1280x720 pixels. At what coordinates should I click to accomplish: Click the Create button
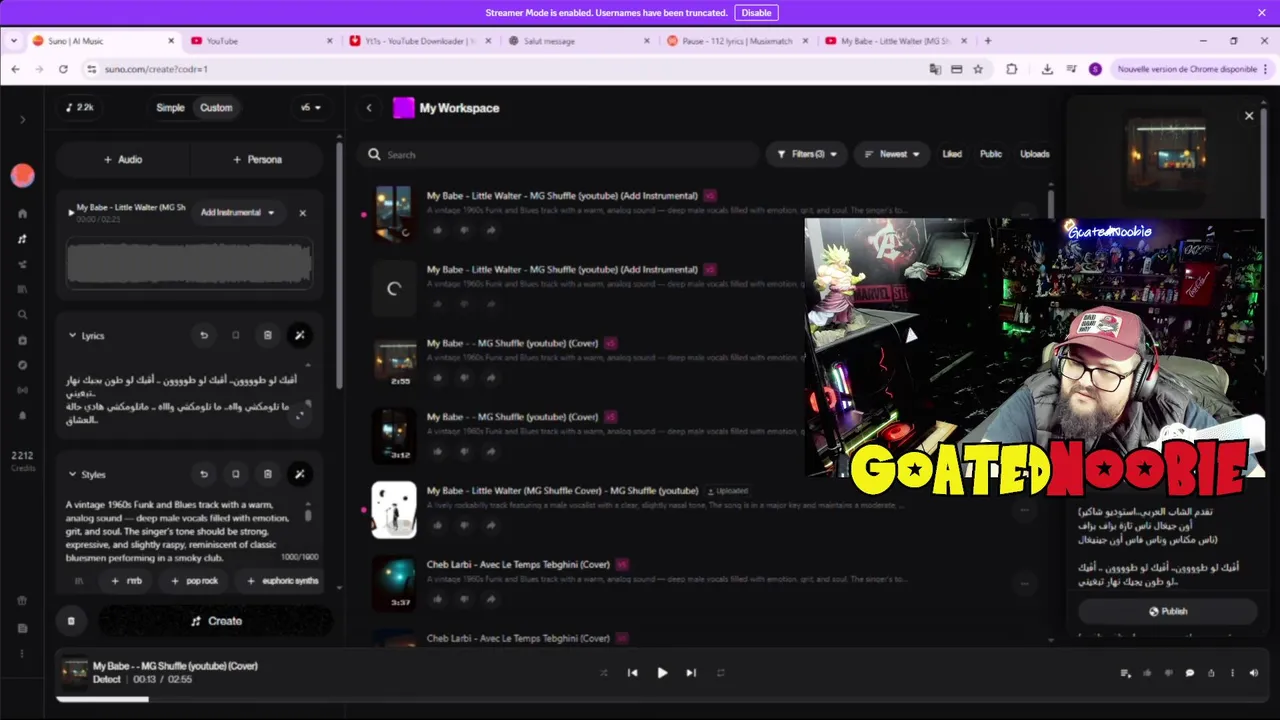[216, 621]
